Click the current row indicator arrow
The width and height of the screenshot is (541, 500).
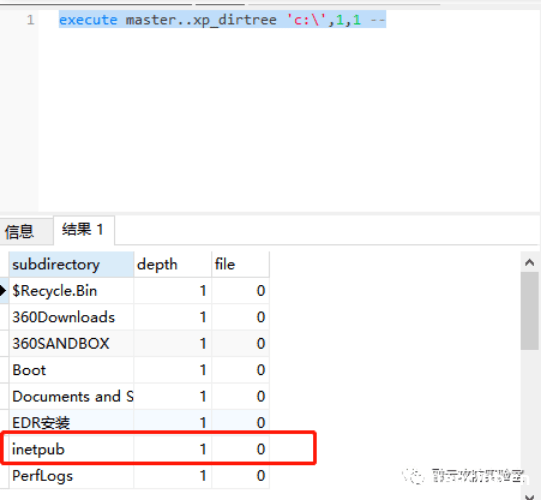click(3, 291)
